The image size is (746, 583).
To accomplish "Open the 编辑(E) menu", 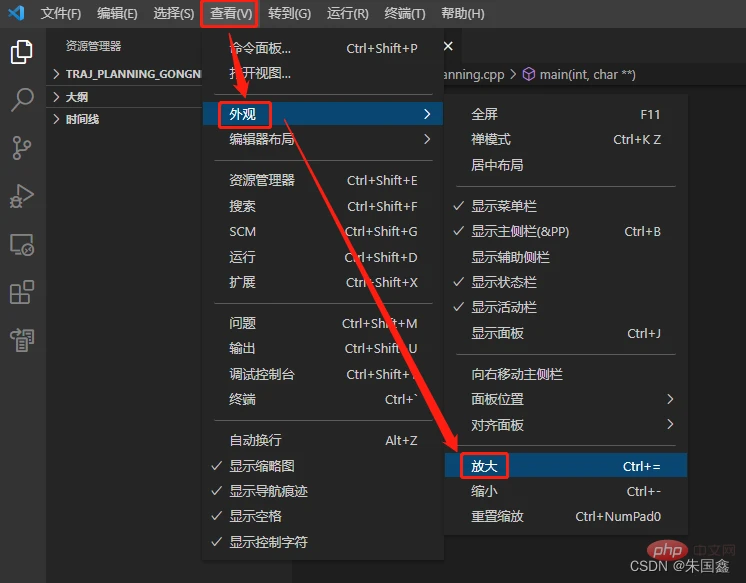I will pos(117,13).
